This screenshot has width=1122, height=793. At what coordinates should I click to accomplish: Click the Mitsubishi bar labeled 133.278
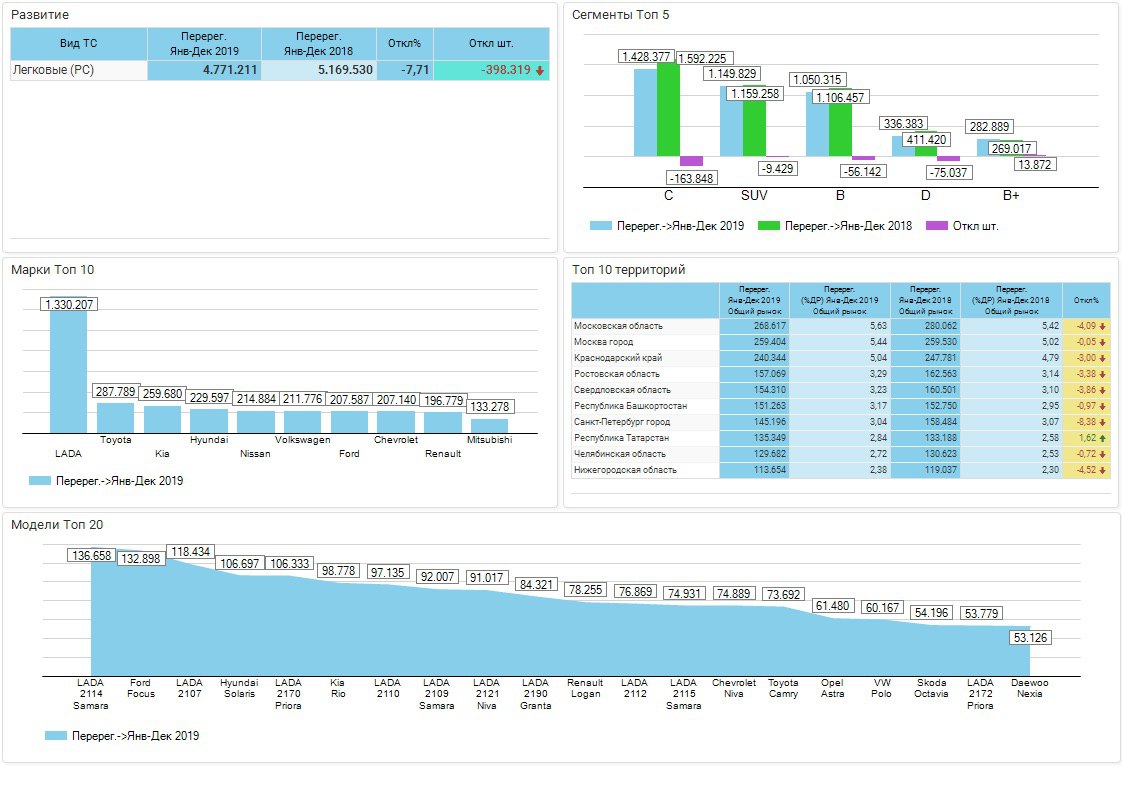(489, 426)
